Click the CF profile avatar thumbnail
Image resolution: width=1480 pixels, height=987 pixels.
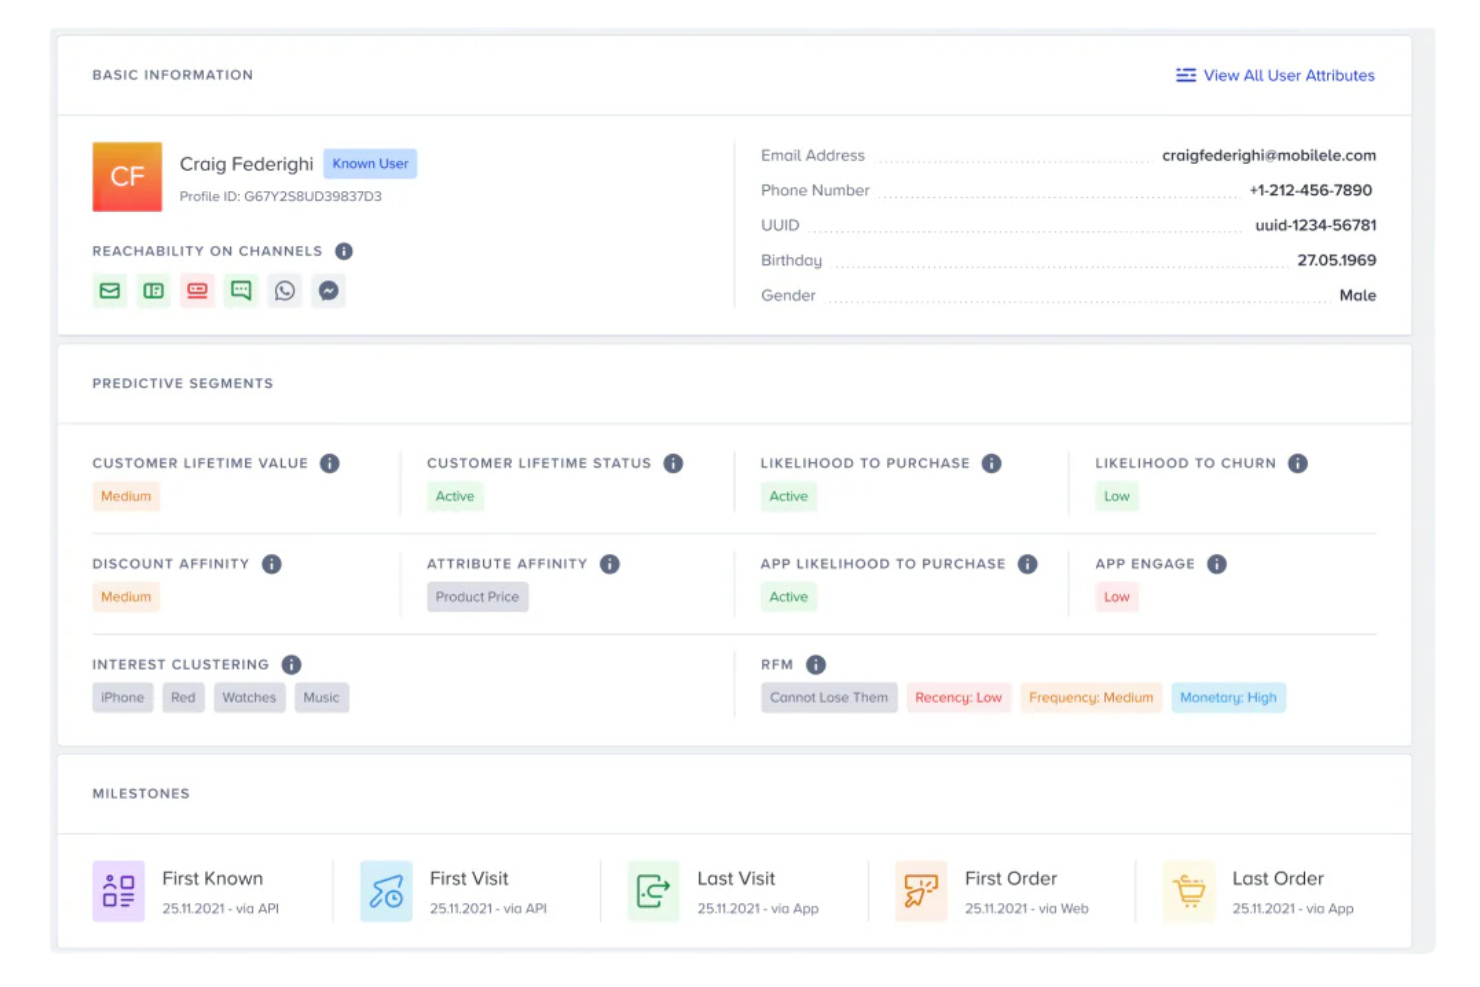pos(127,177)
